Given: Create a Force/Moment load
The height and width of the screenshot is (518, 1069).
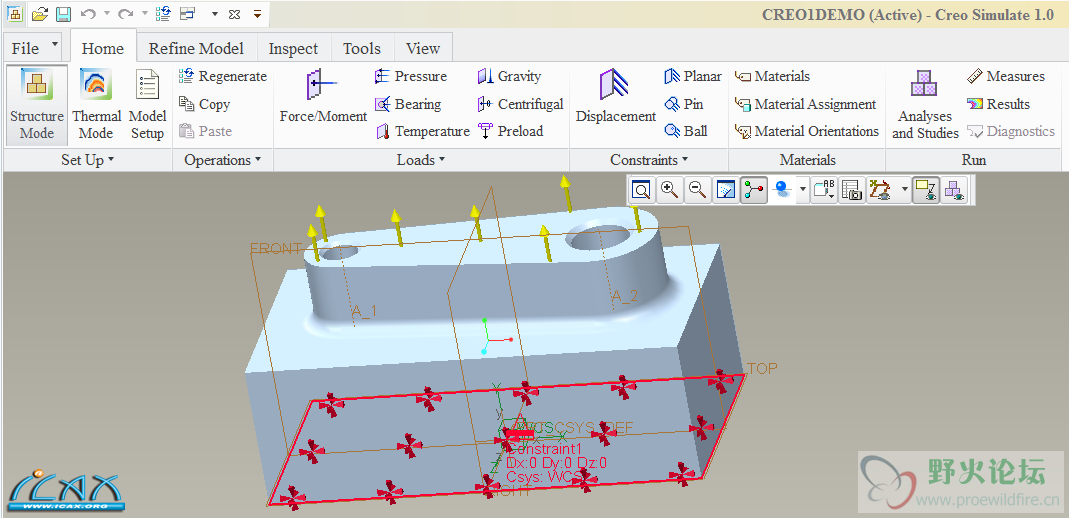Looking at the screenshot, I should [x=323, y=96].
